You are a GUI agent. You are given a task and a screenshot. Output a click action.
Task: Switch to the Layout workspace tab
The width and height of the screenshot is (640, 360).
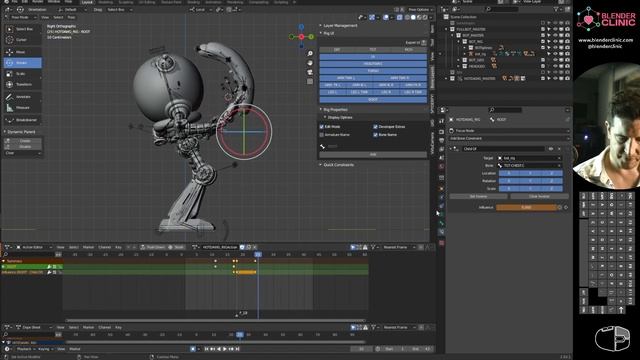(87, 2)
